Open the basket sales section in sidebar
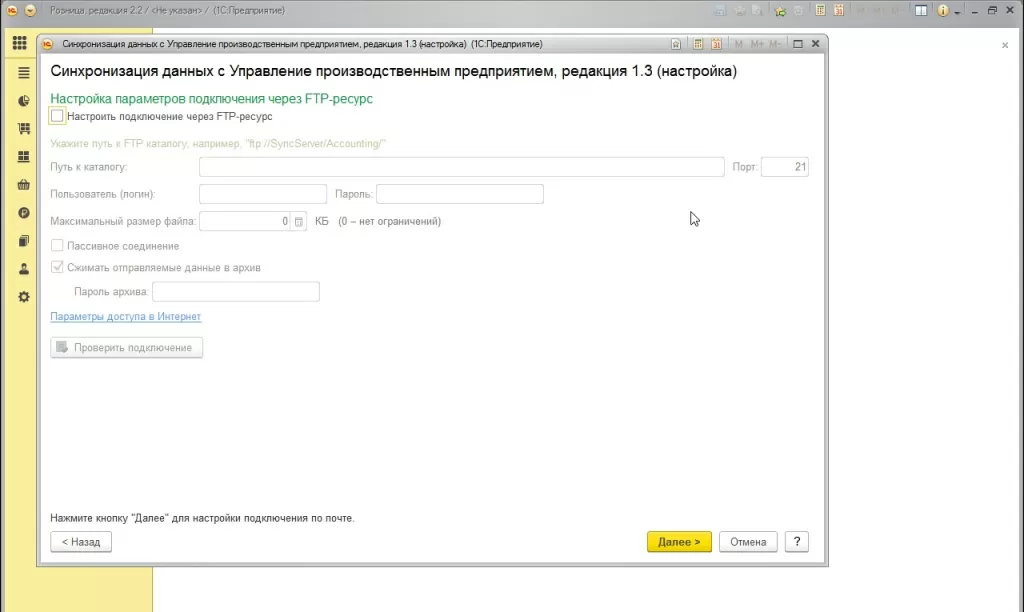The width and height of the screenshot is (1024, 612). pos(24,185)
